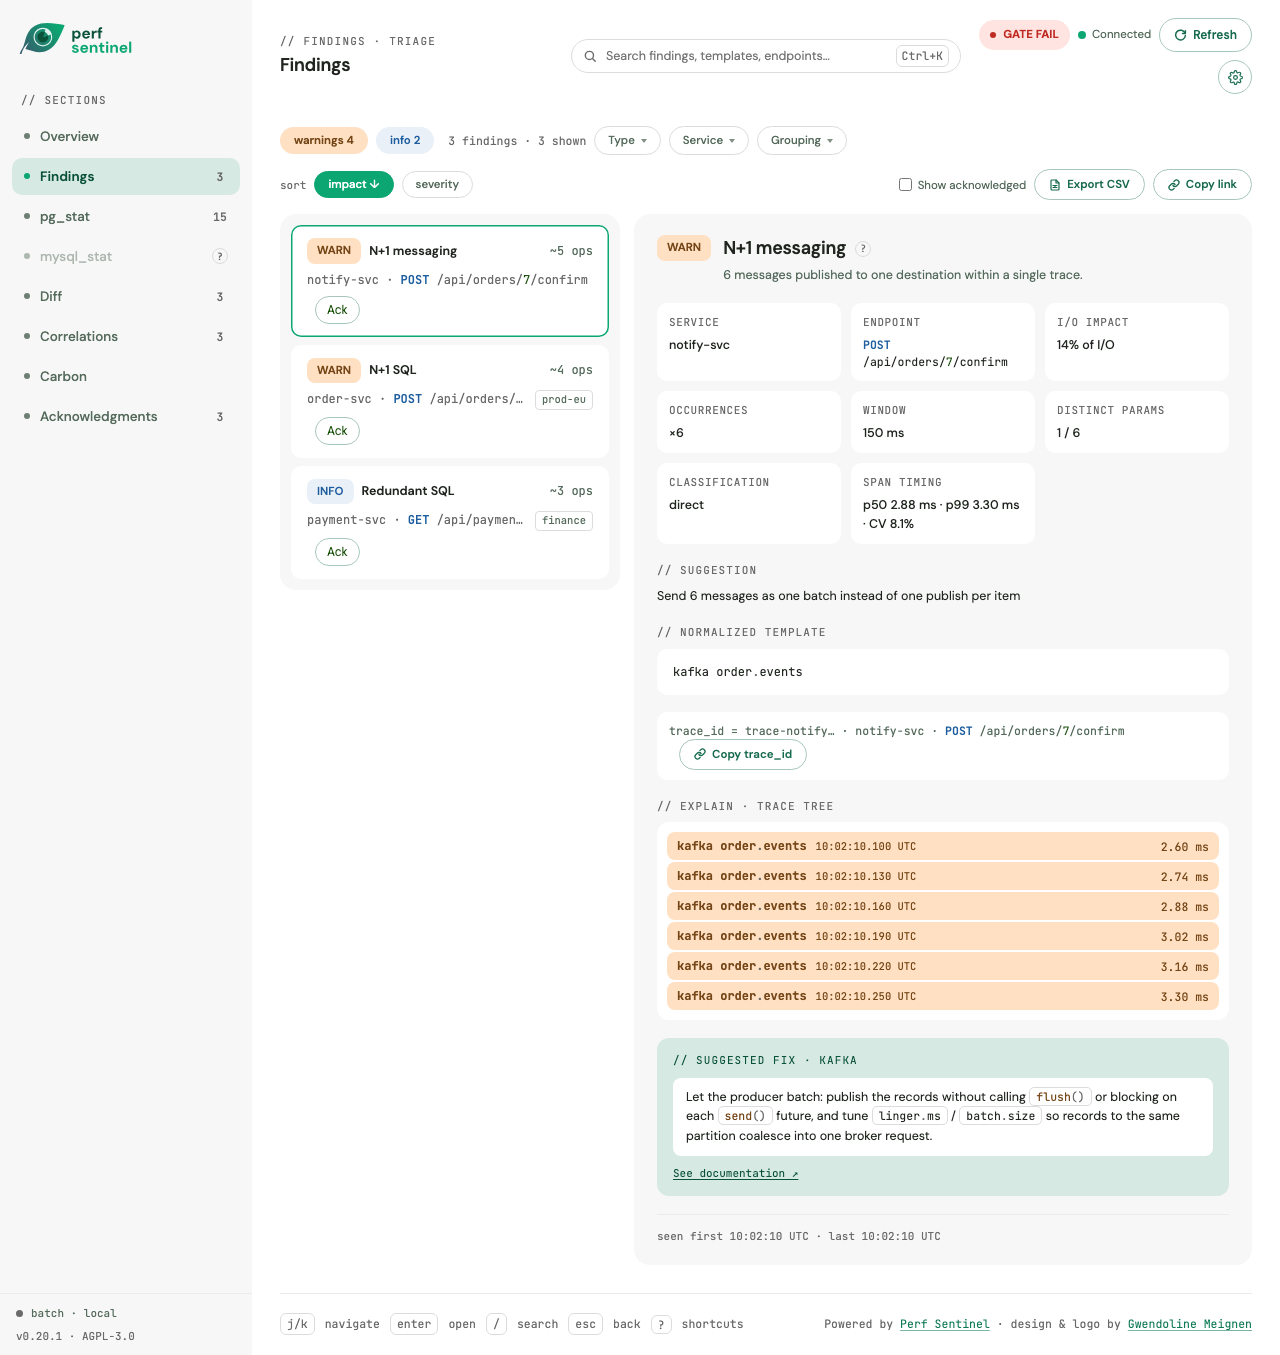
Task: Toggle the info 2 filter chip
Action: [x=405, y=140]
